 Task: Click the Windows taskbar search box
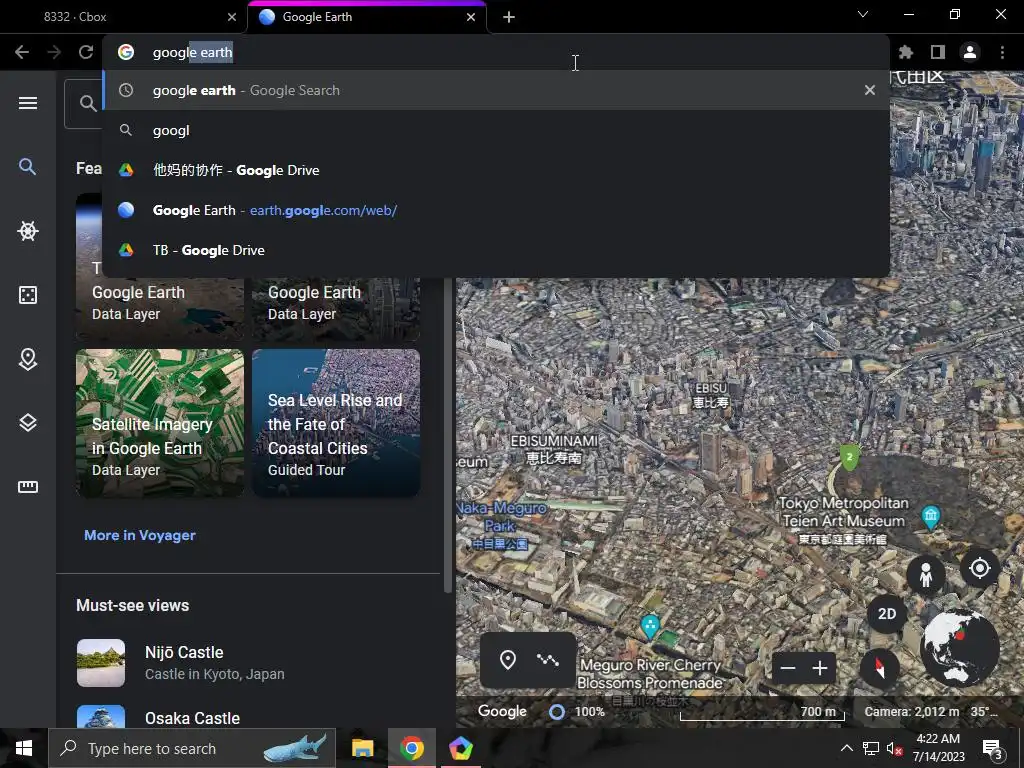pos(192,748)
